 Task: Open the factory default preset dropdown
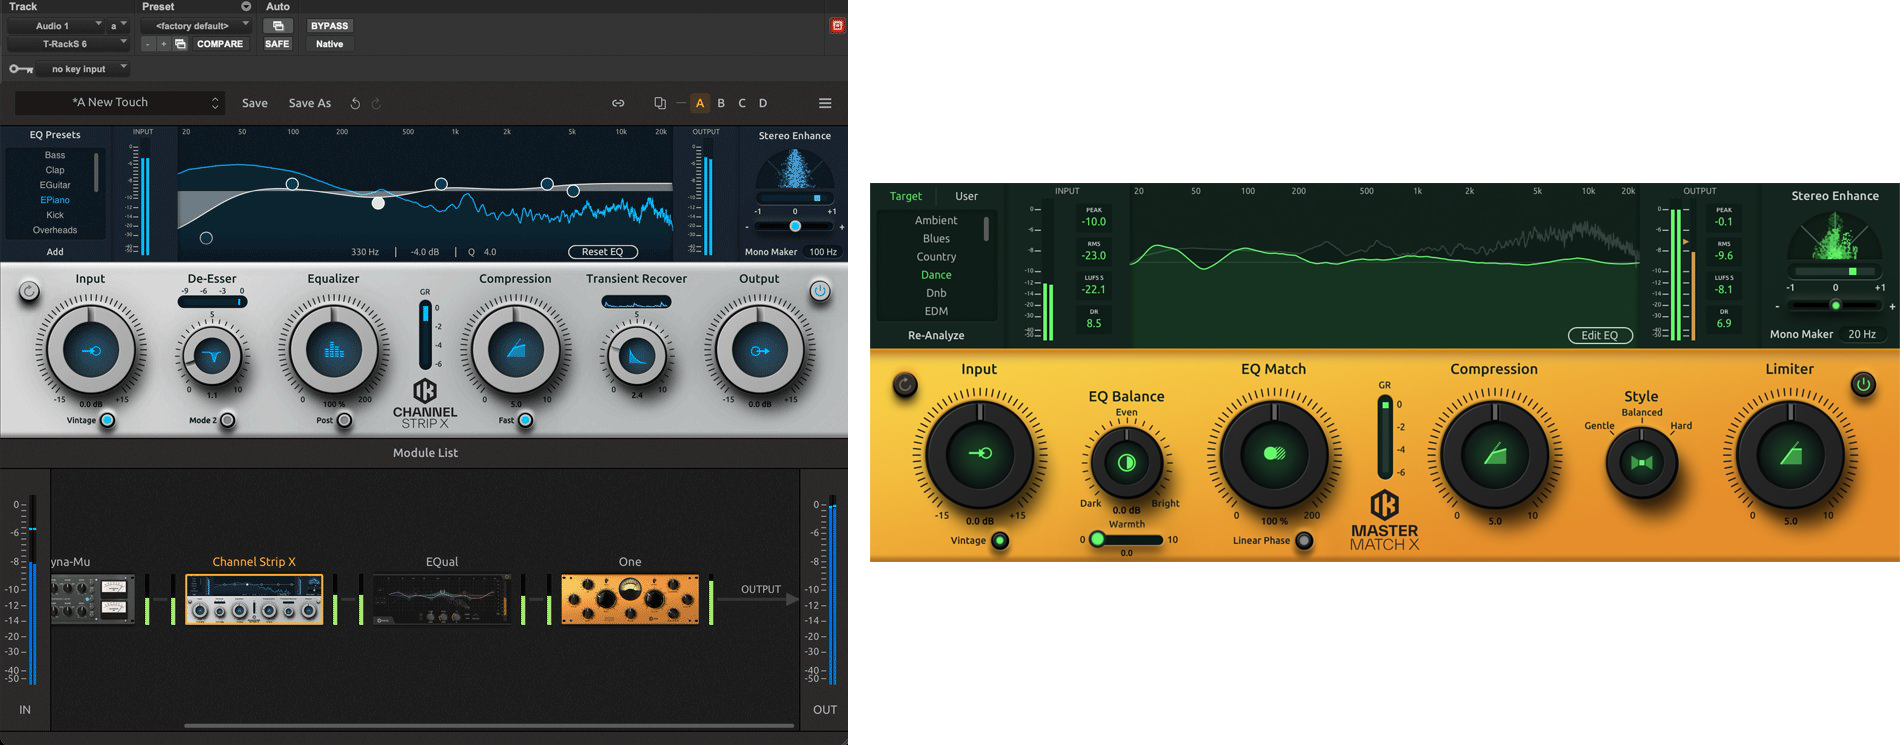(x=196, y=25)
